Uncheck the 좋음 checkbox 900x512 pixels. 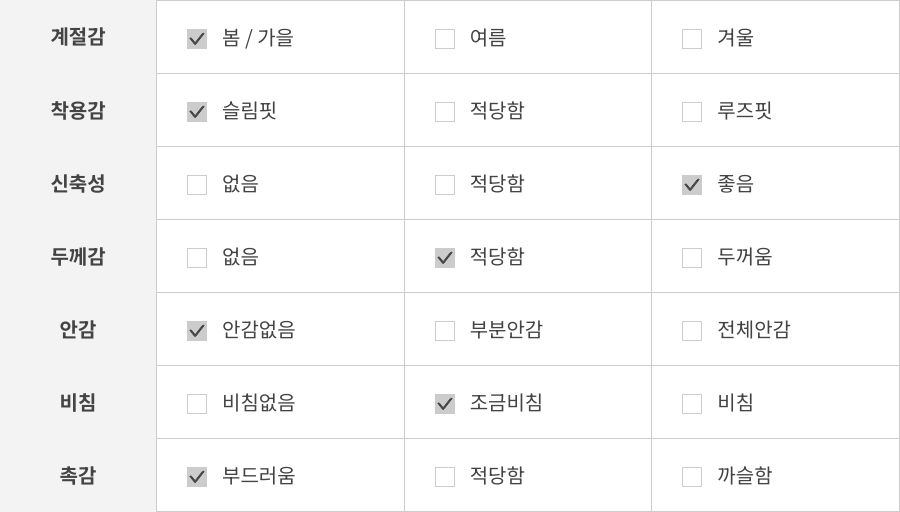(692, 185)
